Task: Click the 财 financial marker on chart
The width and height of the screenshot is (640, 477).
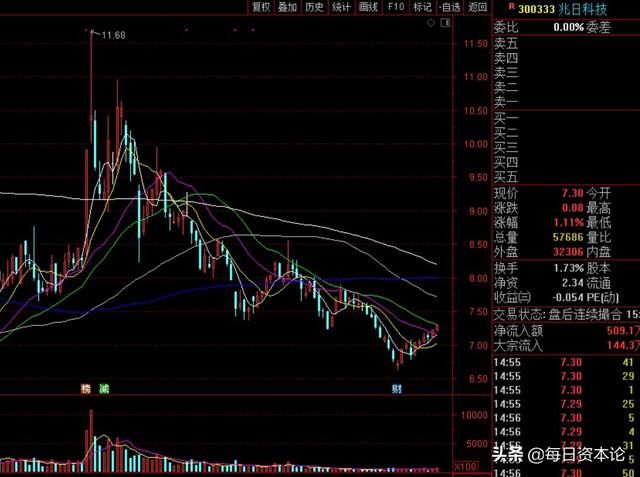Action: point(397,387)
